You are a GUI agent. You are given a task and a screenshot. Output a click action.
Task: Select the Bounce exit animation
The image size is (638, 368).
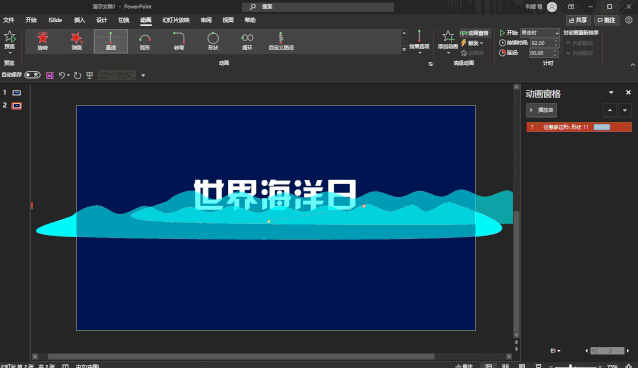point(76,41)
